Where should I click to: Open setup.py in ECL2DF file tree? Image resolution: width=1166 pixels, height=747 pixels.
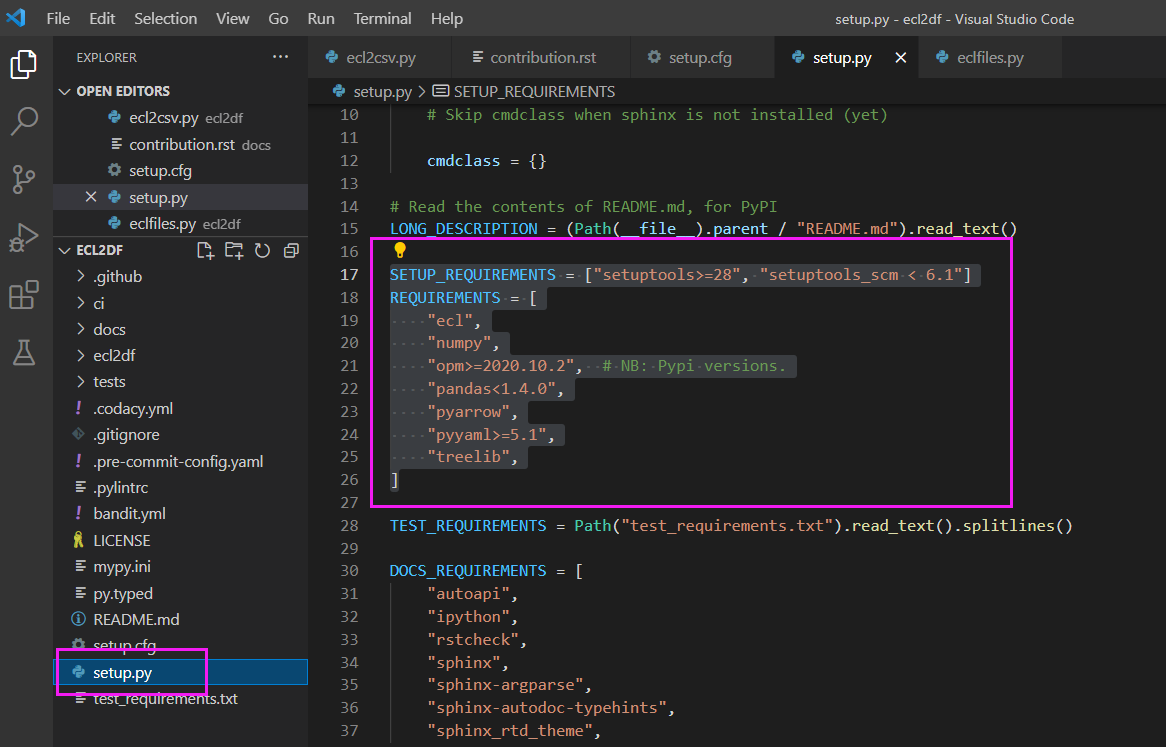[181, 672]
